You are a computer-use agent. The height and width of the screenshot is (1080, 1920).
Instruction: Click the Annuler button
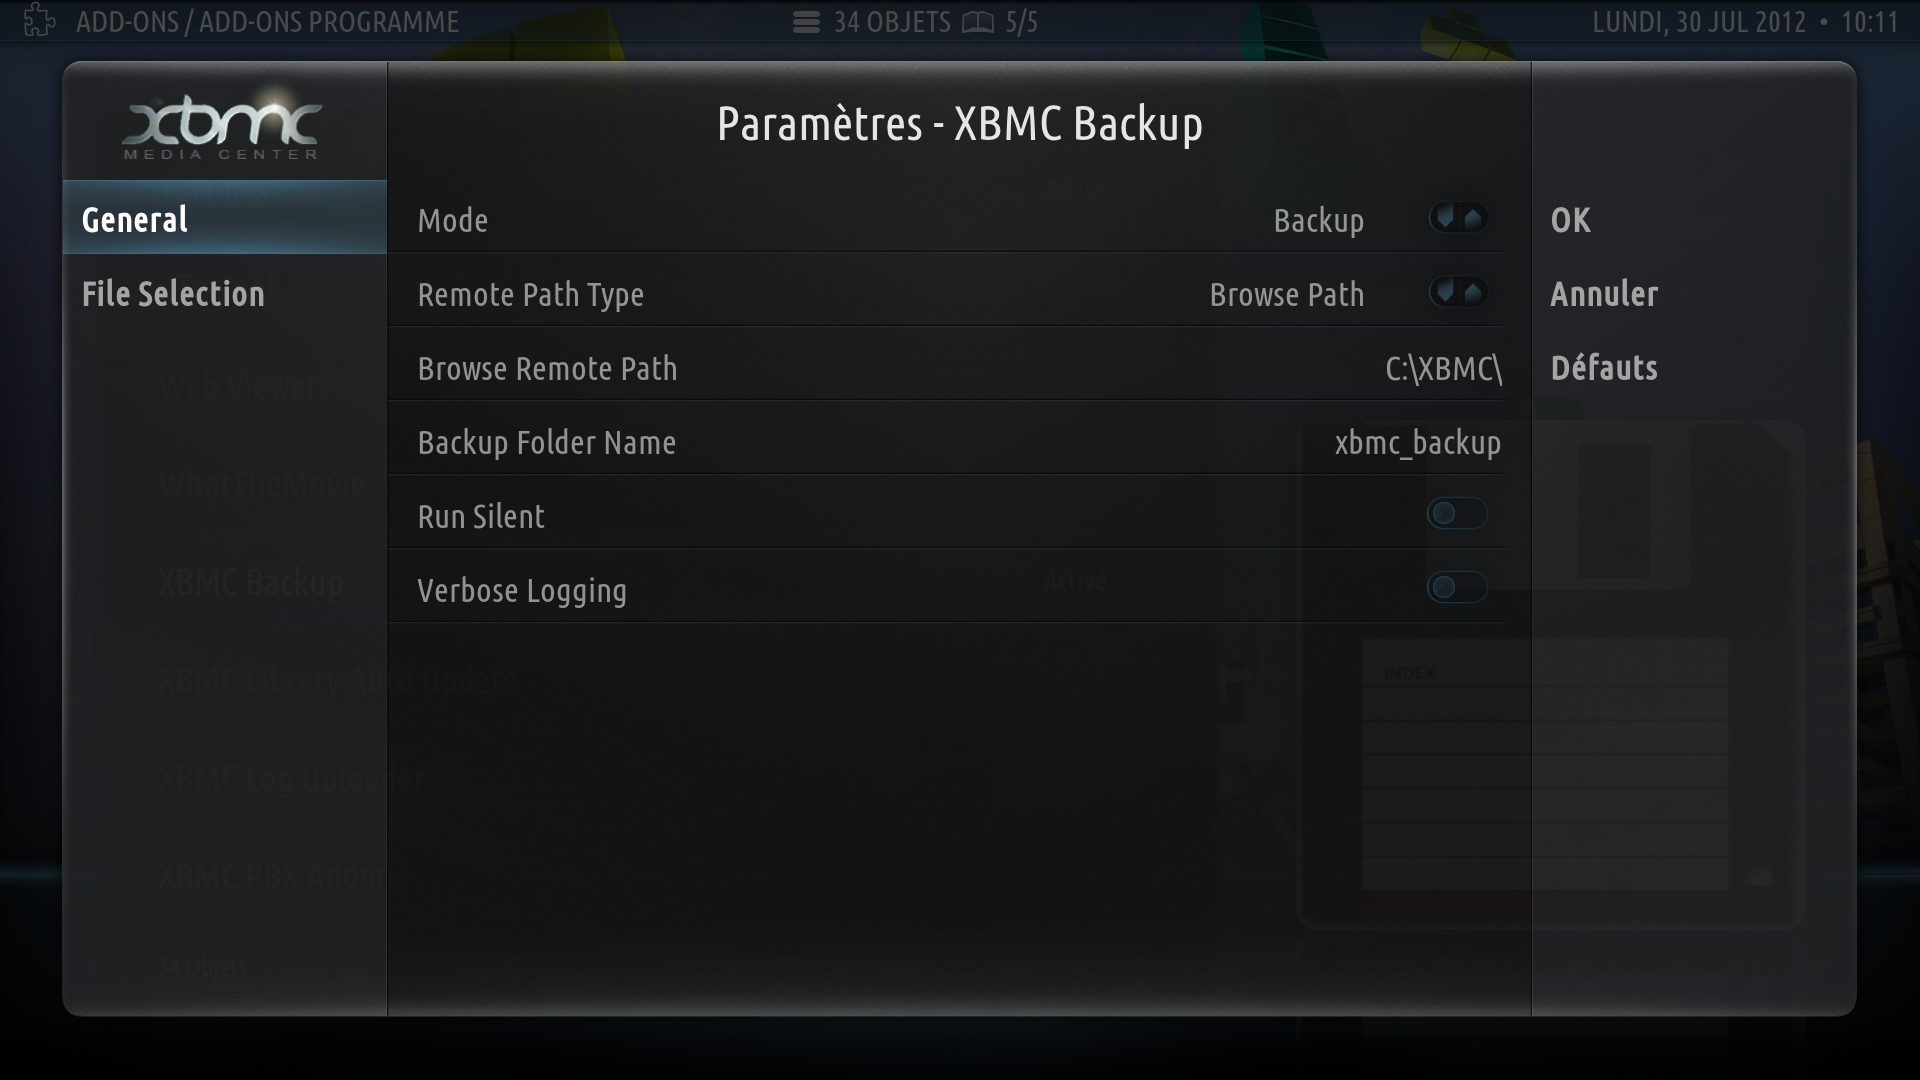1604,294
